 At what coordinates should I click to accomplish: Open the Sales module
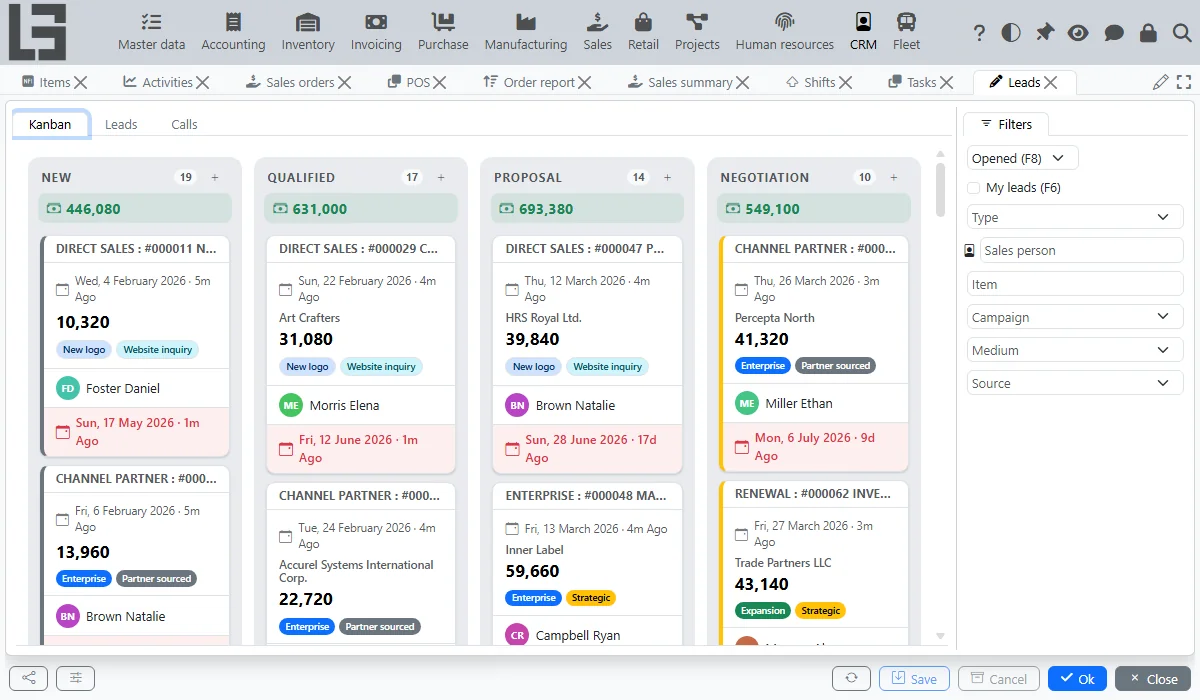pos(597,32)
